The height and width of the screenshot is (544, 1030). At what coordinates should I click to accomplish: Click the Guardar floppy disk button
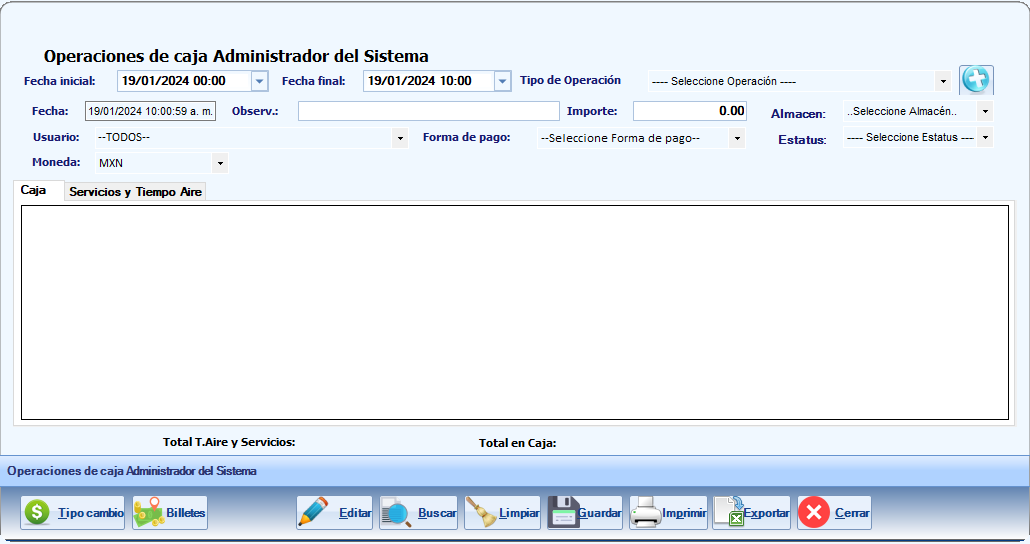click(585, 512)
